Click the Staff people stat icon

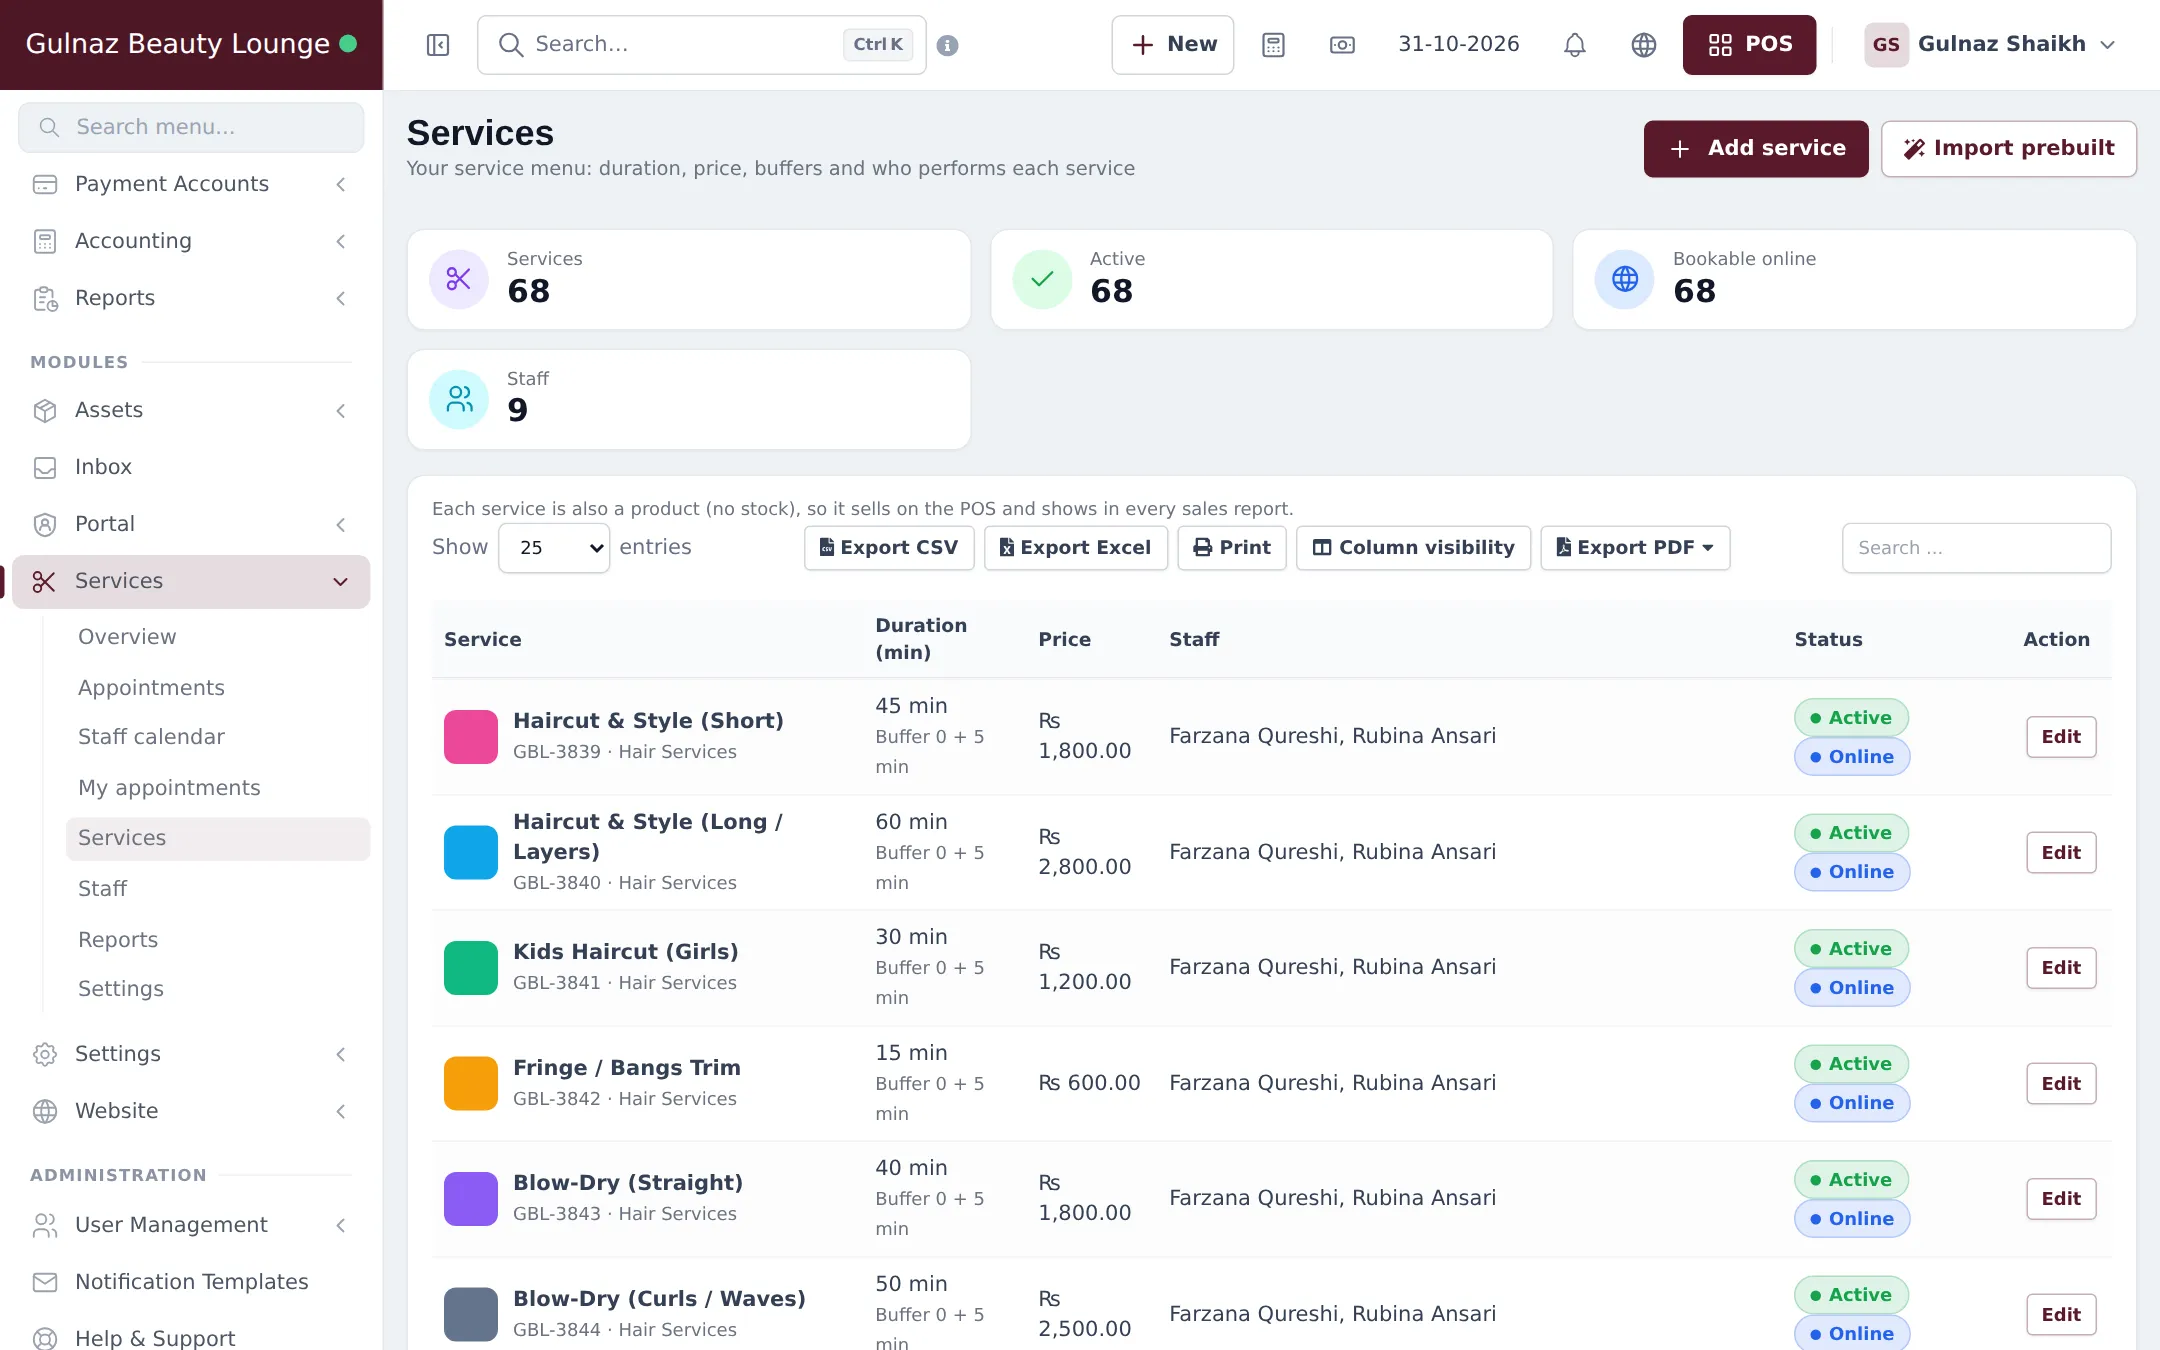[x=459, y=399]
